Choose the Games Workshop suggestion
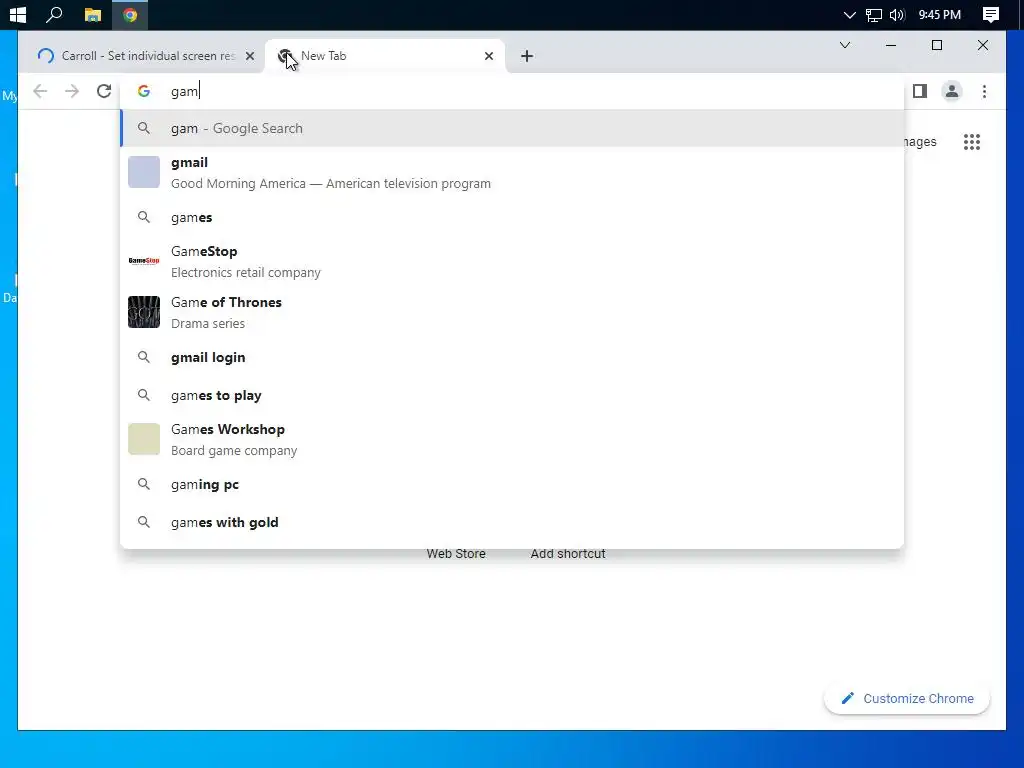1024x768 pixels. (x=512, y=440)
